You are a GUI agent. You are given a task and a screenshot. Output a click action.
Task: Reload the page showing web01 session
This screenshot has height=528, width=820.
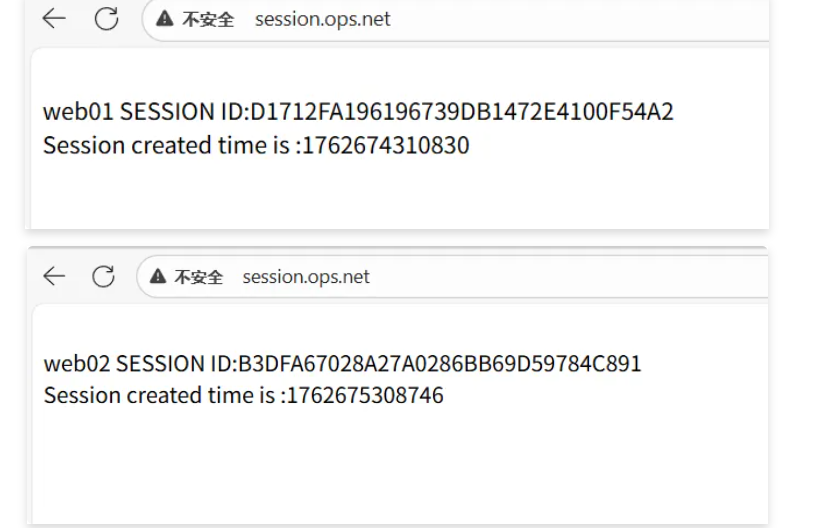106,18
